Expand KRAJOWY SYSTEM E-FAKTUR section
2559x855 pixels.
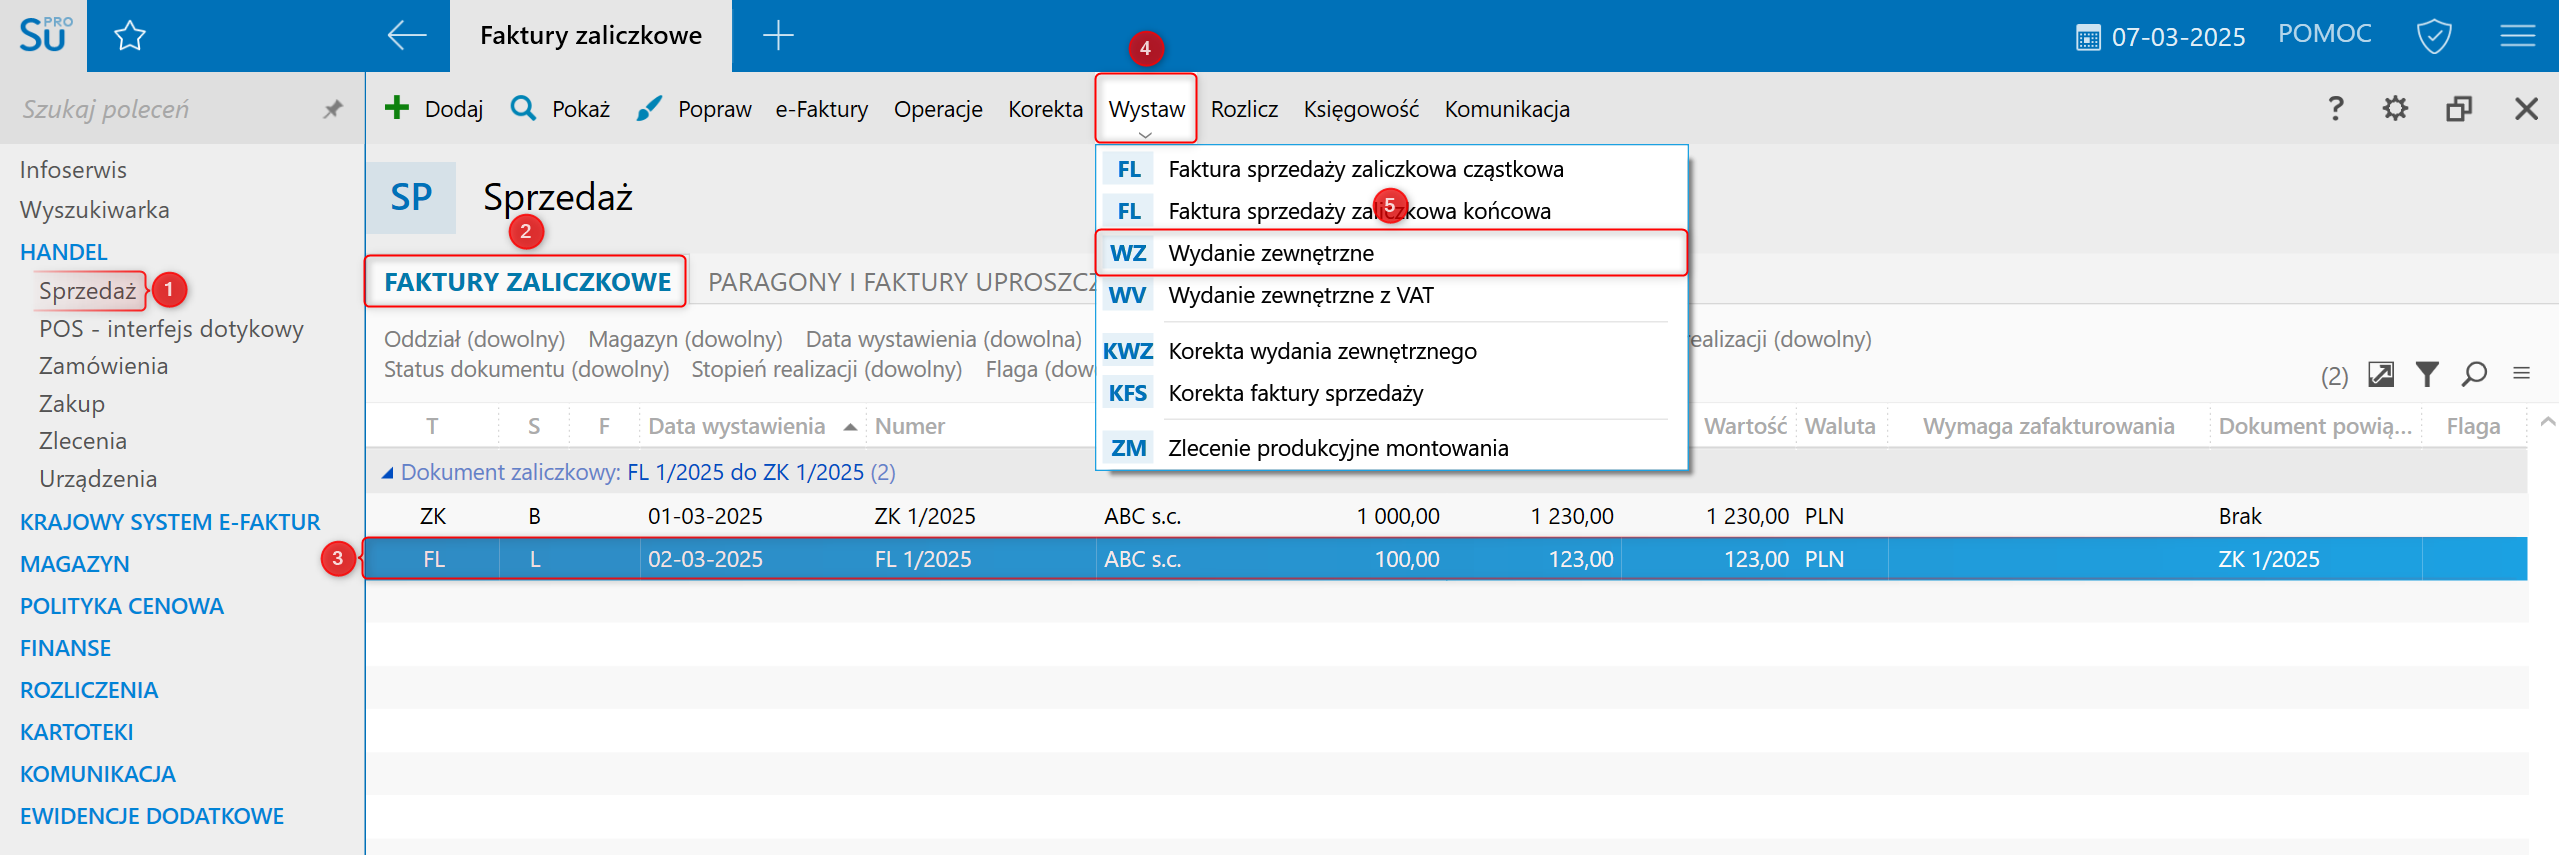tap(170, 522)
